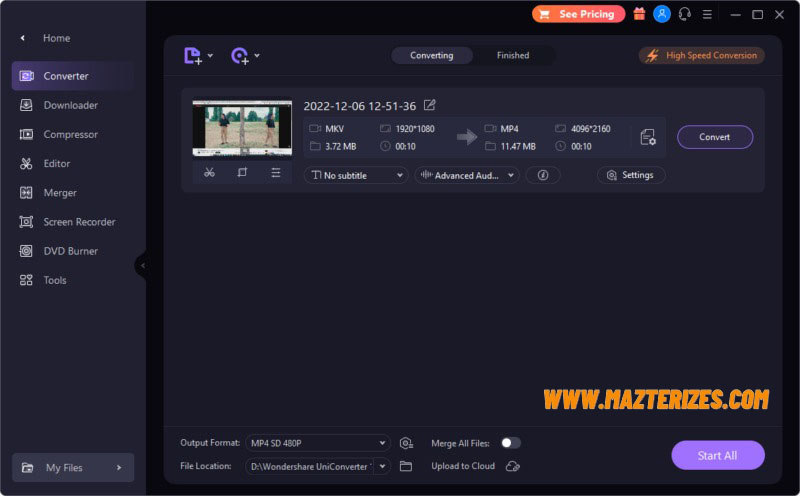Click the file name 2022-12-06 12-51-36
Screen dimensions: 800x496
point(360,106)
